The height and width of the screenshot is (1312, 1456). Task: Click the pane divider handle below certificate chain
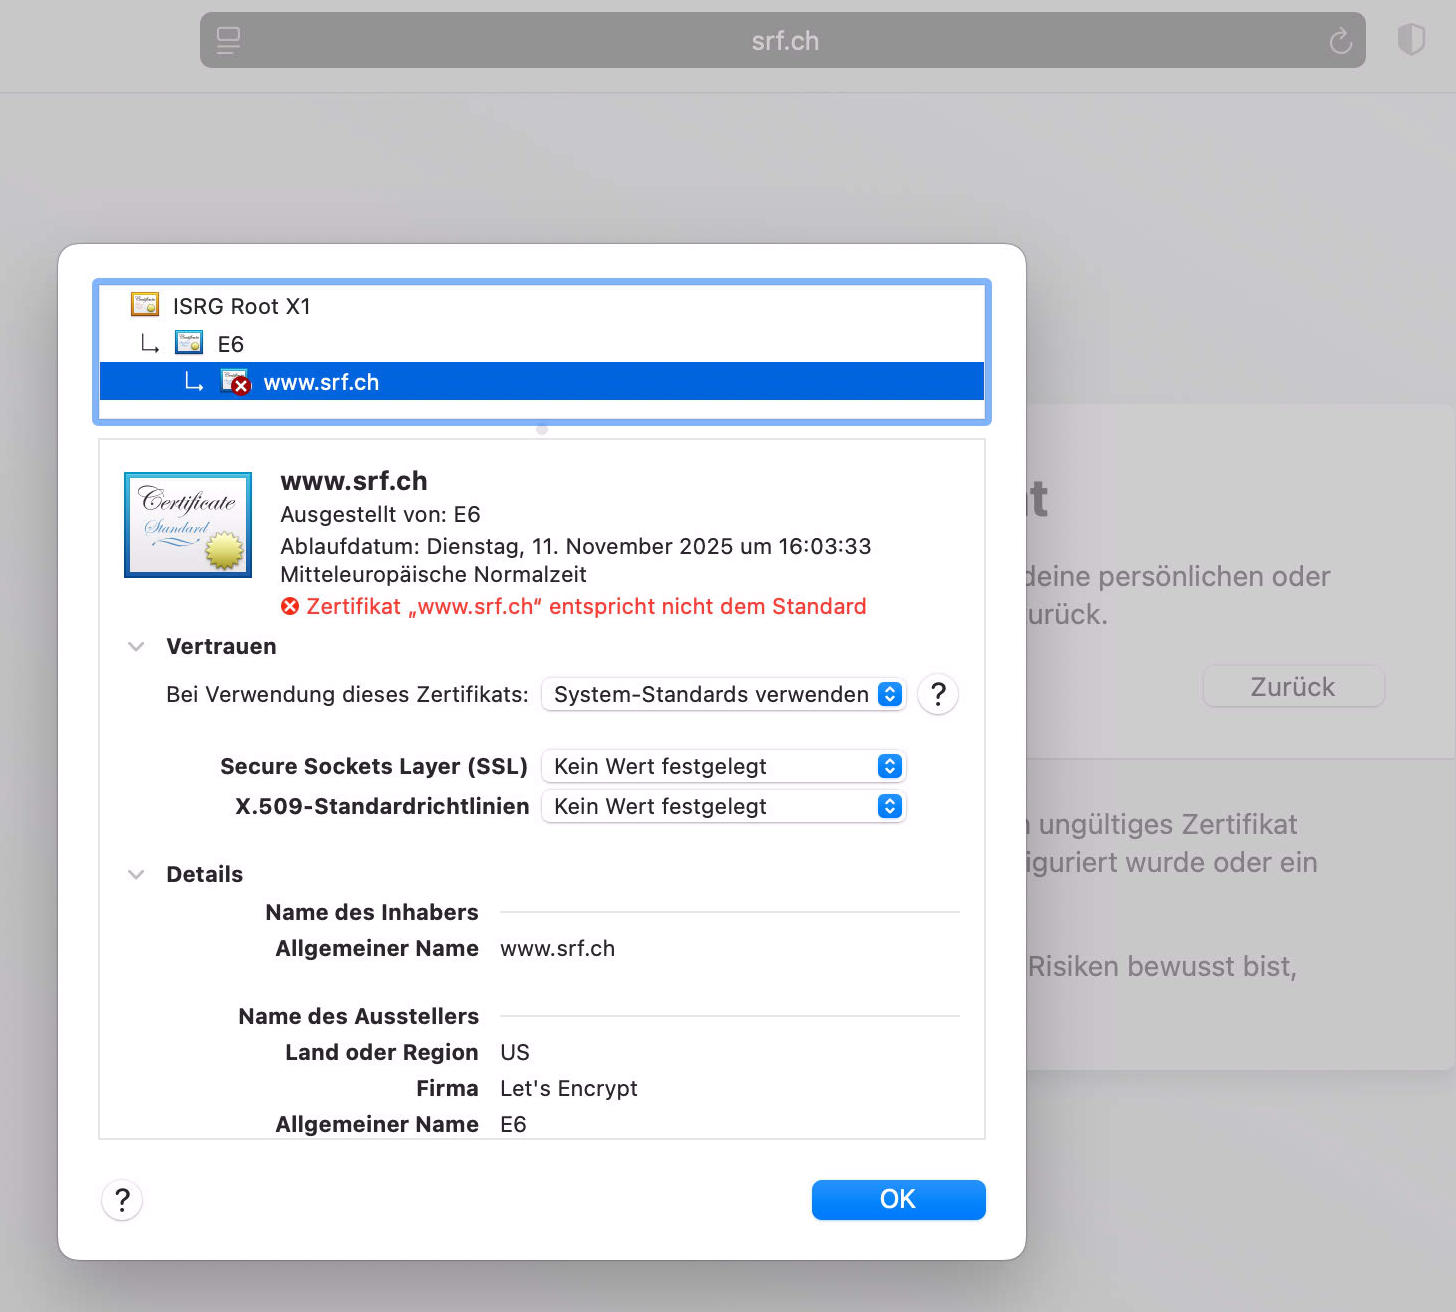pos(542,429)
